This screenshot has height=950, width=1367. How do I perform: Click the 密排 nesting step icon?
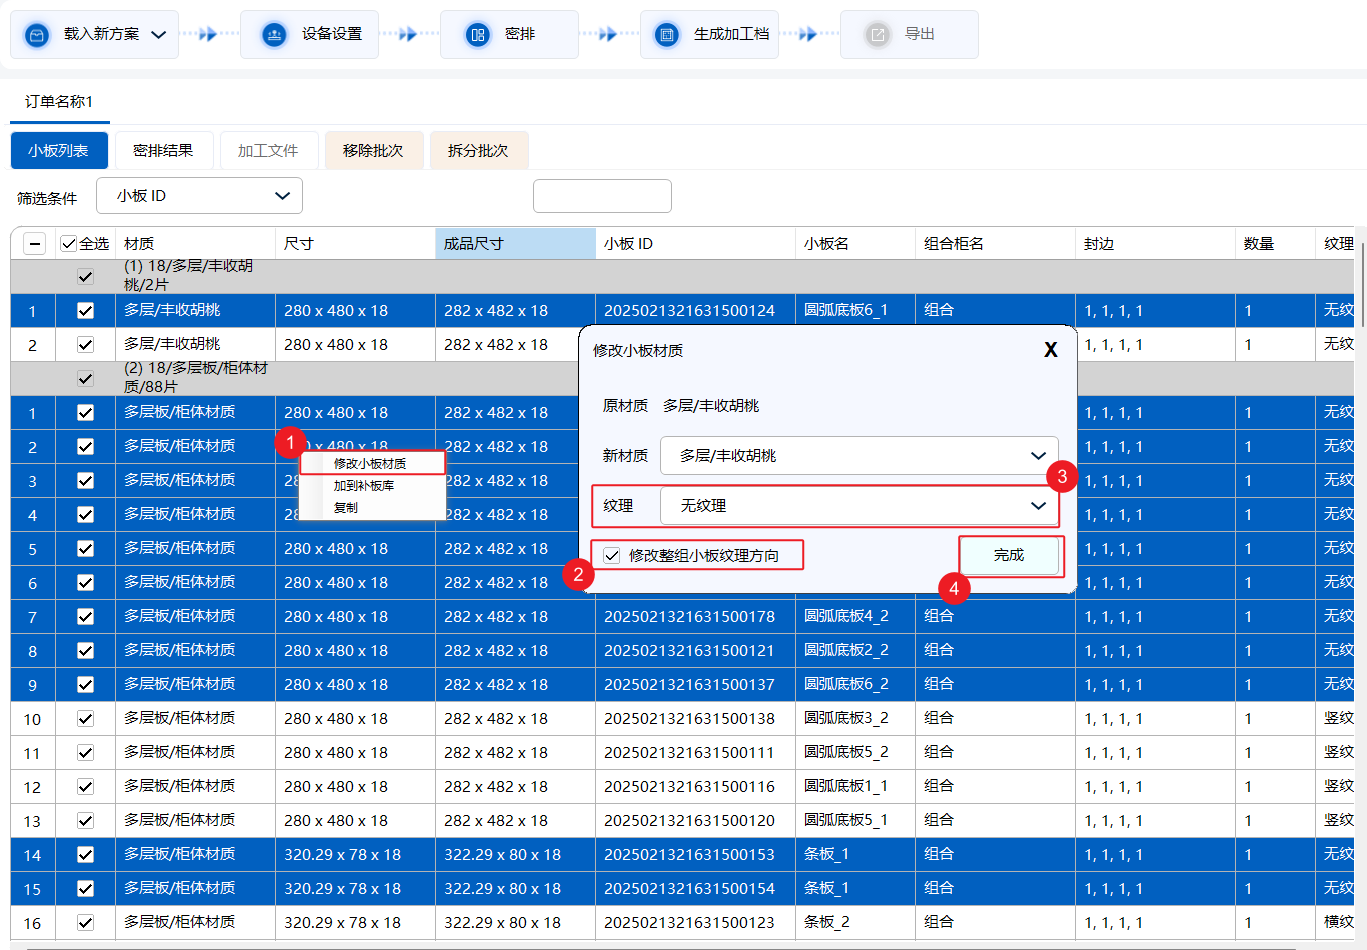pos(478,35)
